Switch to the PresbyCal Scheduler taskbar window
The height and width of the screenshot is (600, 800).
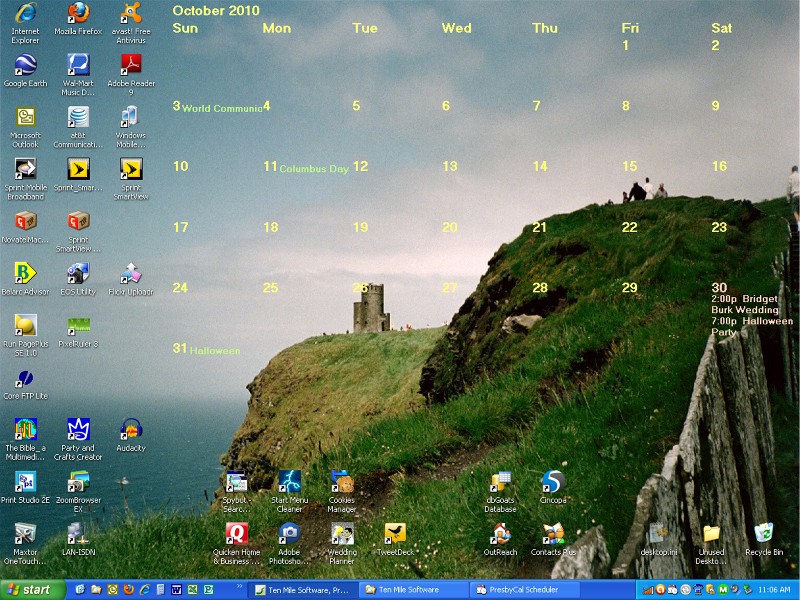[522, 590]
